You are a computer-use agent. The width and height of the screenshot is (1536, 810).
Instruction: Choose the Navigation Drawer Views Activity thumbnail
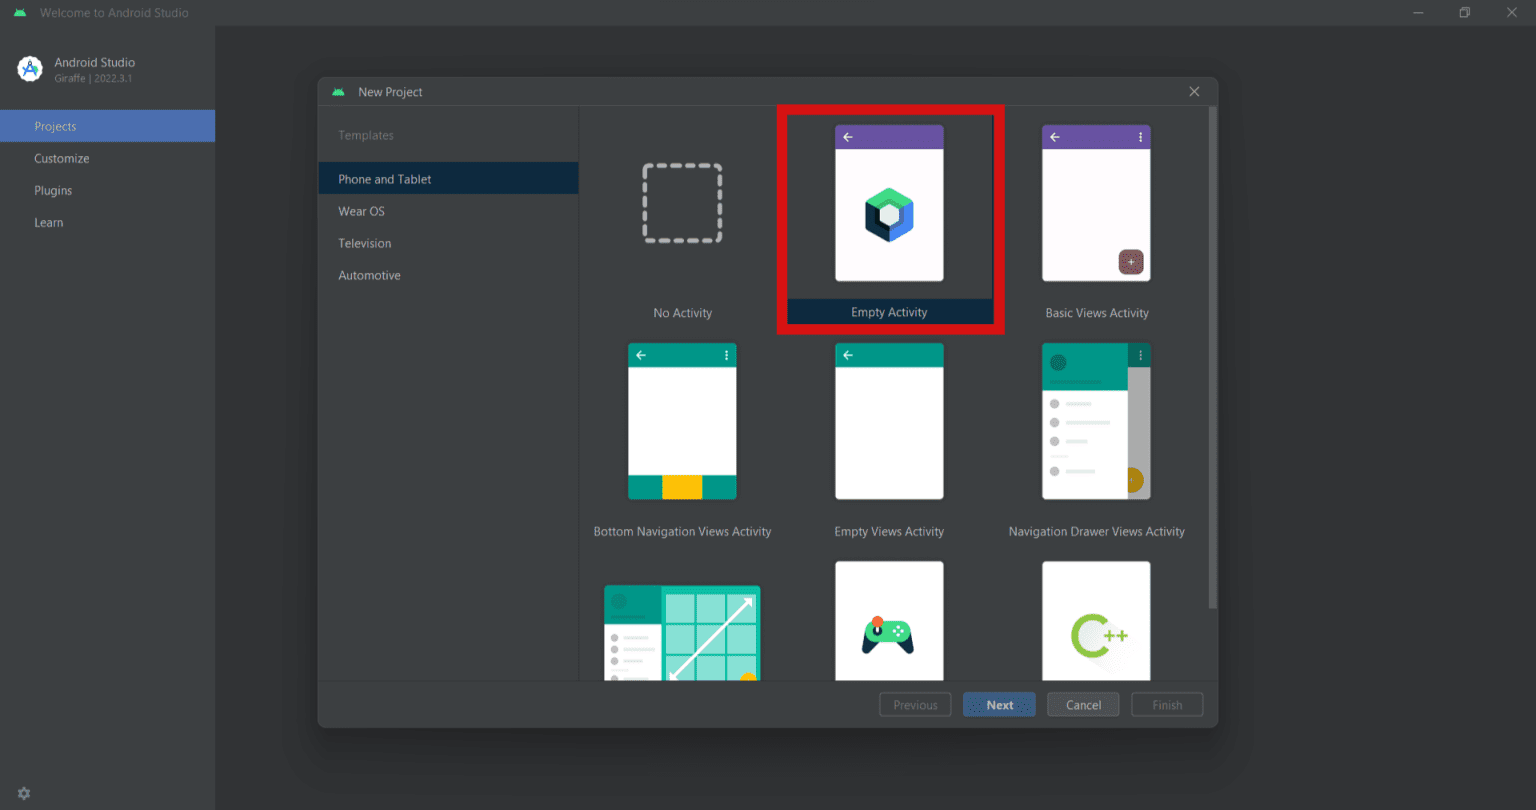coord(1096,421)
